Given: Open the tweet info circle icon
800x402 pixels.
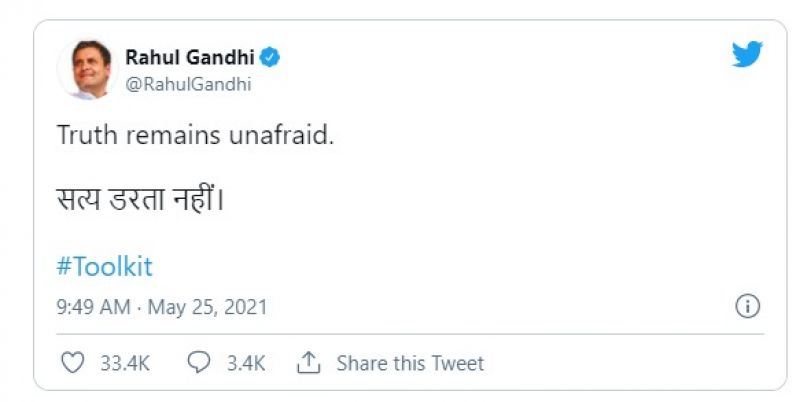Looking at the screenshot, I should [748, 306].
